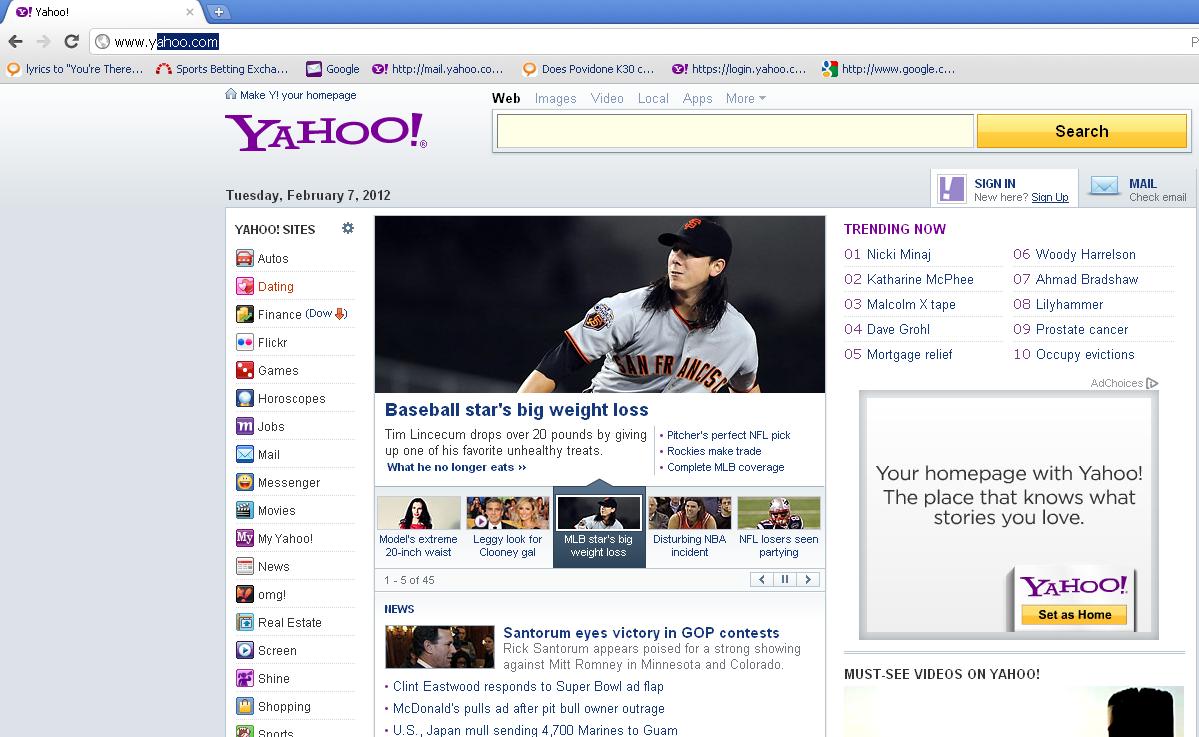The height and width of the screenshot is (737, 1199).
Task: Click the Mail envelope icon in header
Action: (x=1104, y=186)
